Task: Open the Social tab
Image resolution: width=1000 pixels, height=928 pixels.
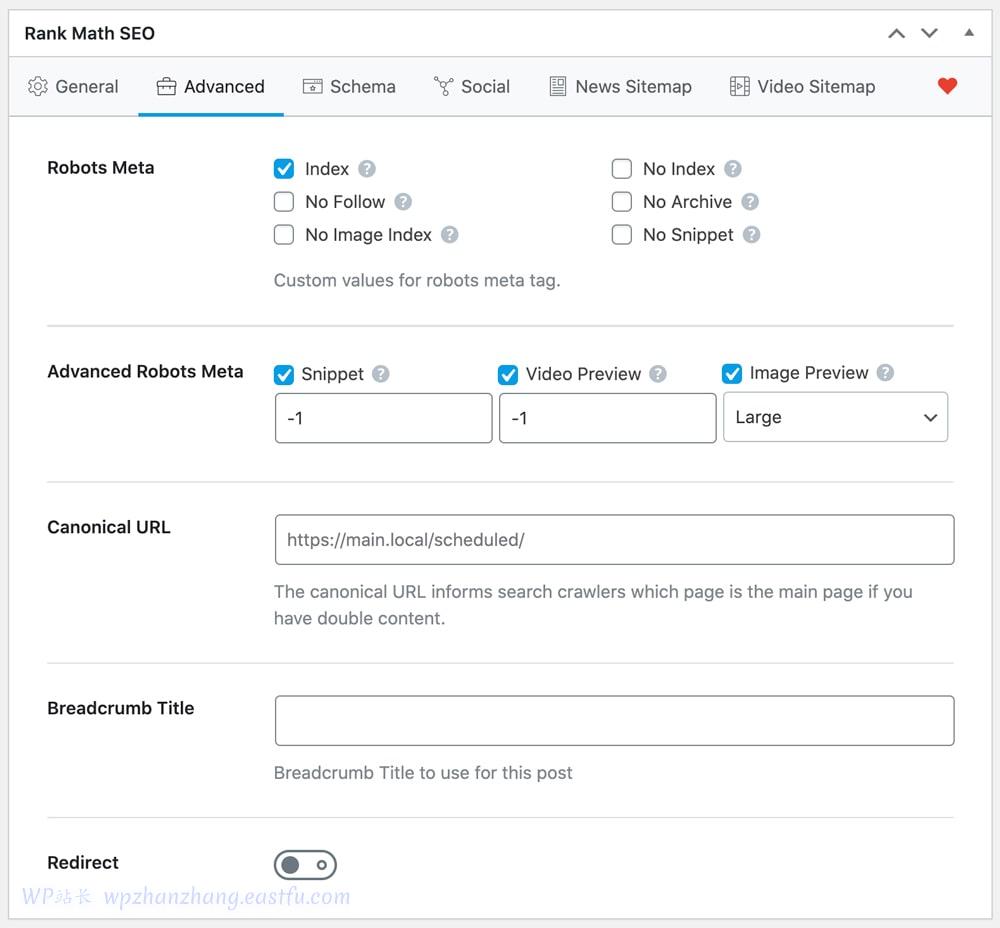Action: click(x=472, y=86)
